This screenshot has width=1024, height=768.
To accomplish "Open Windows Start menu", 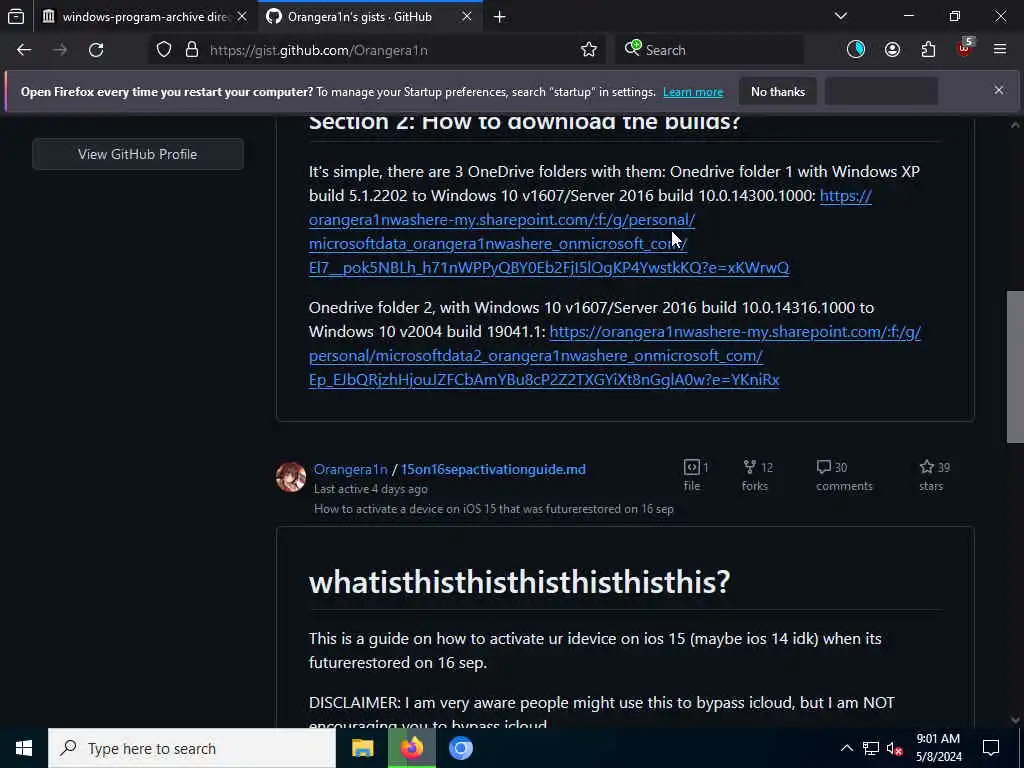I will (24, 748).
